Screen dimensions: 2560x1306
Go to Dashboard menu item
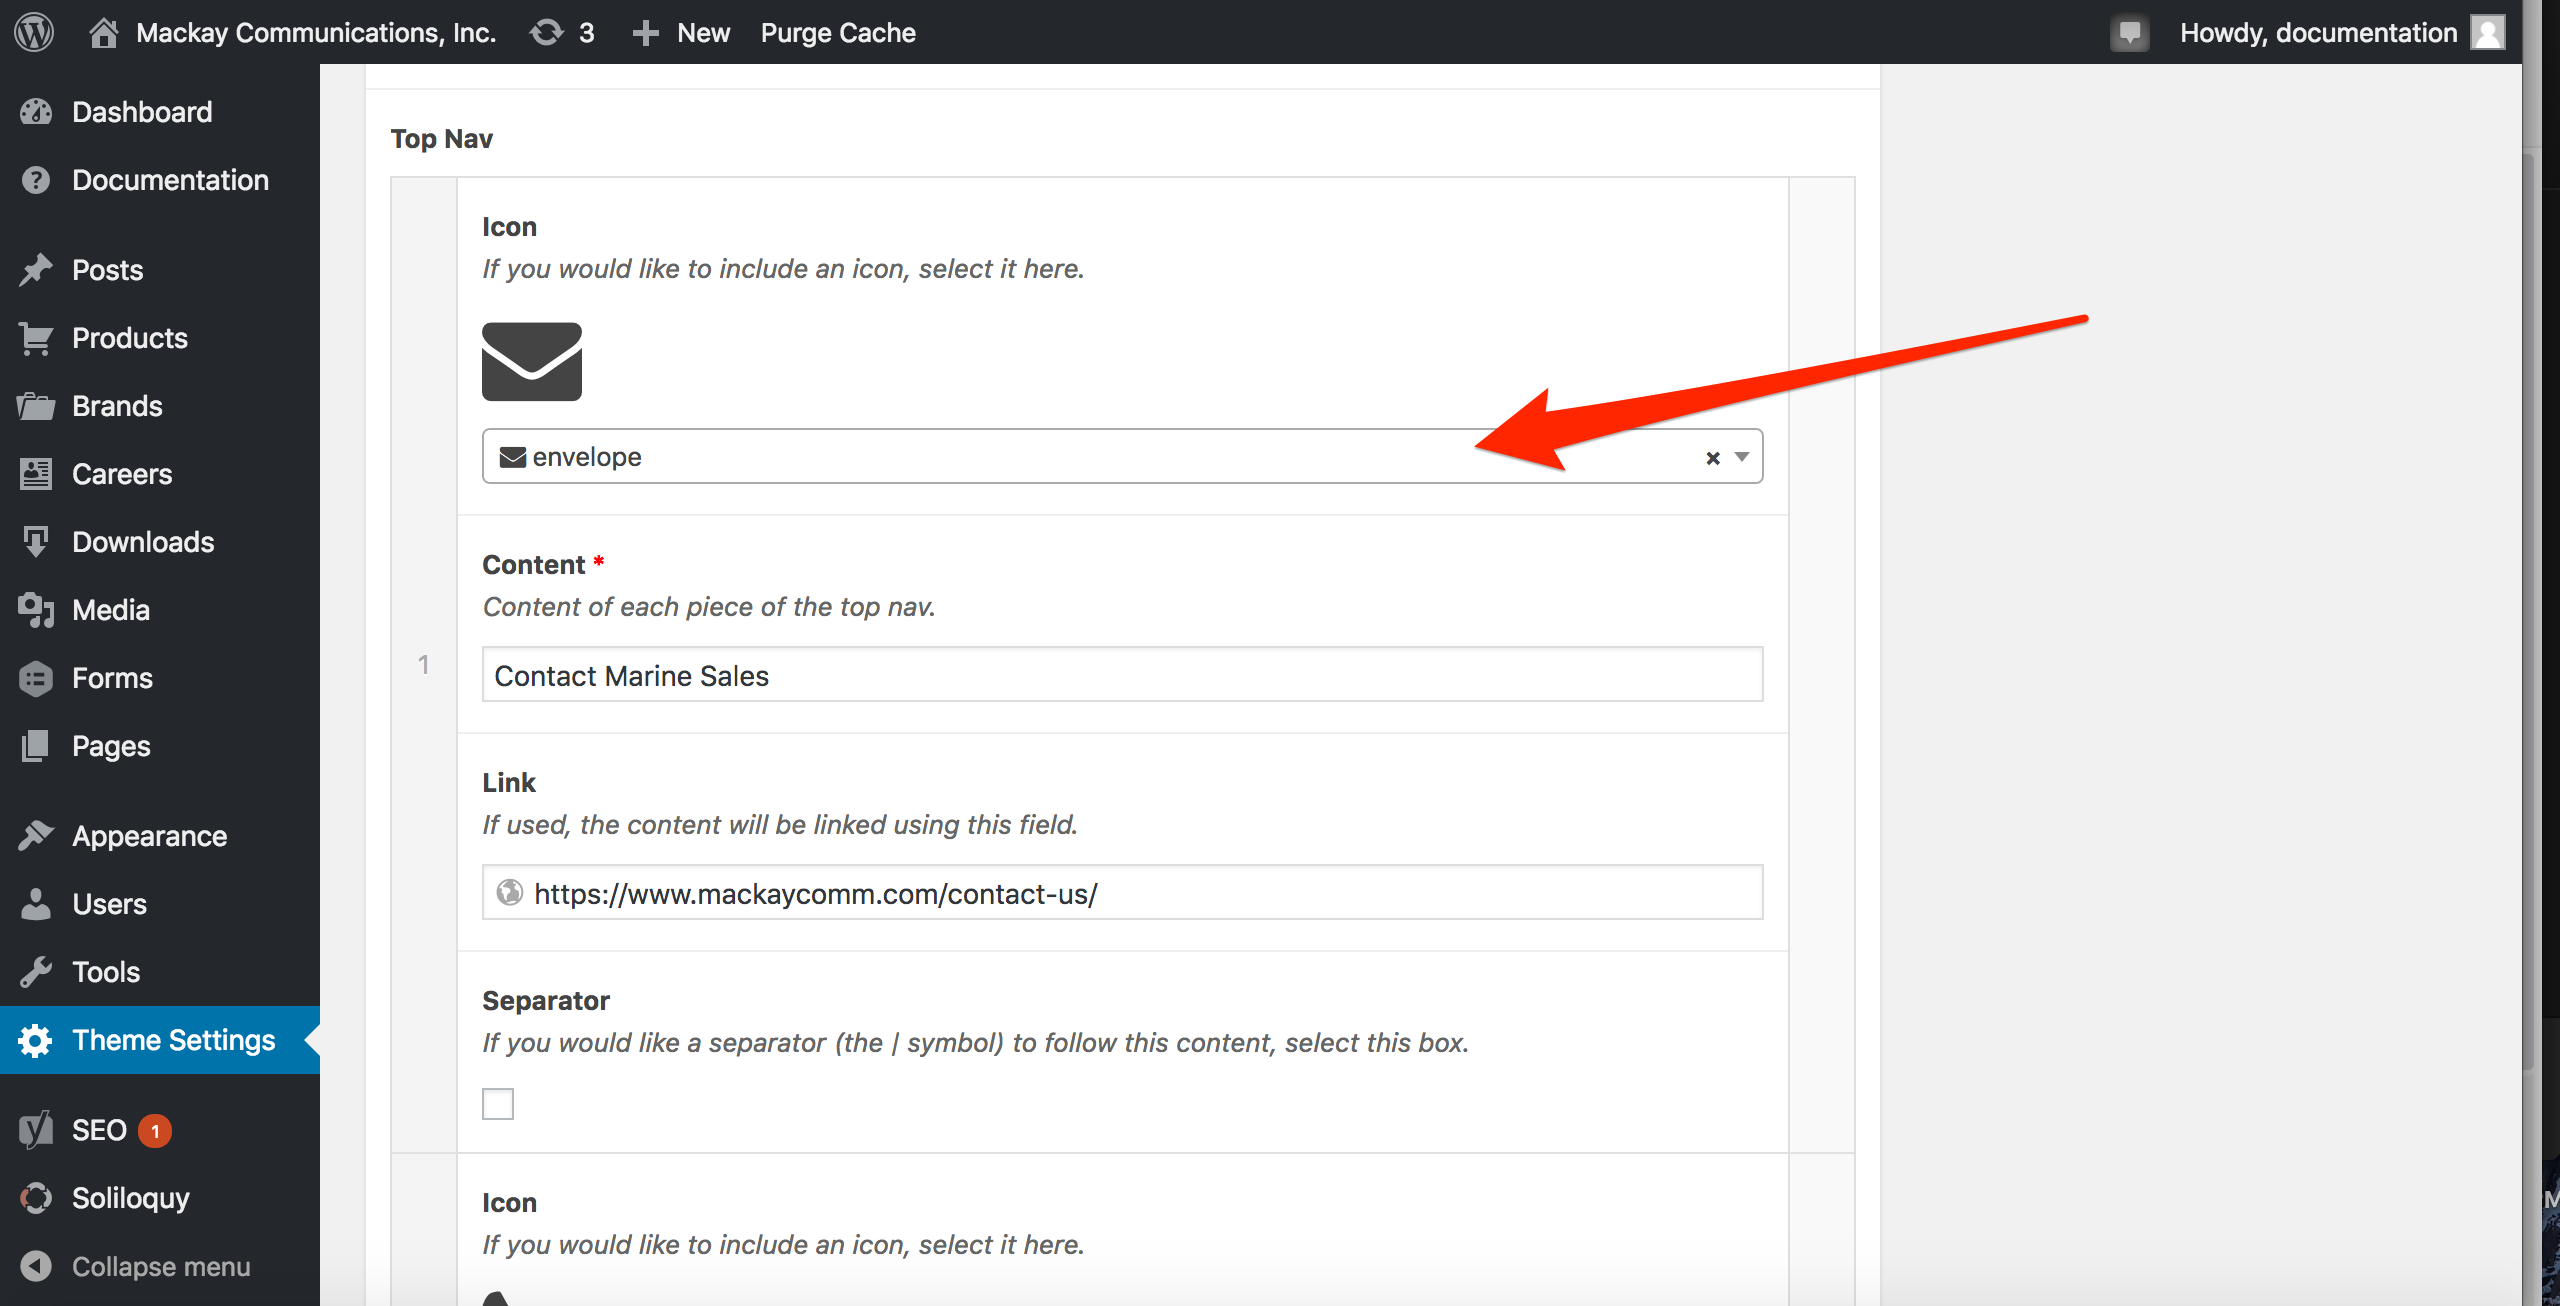tap(160, 112)
